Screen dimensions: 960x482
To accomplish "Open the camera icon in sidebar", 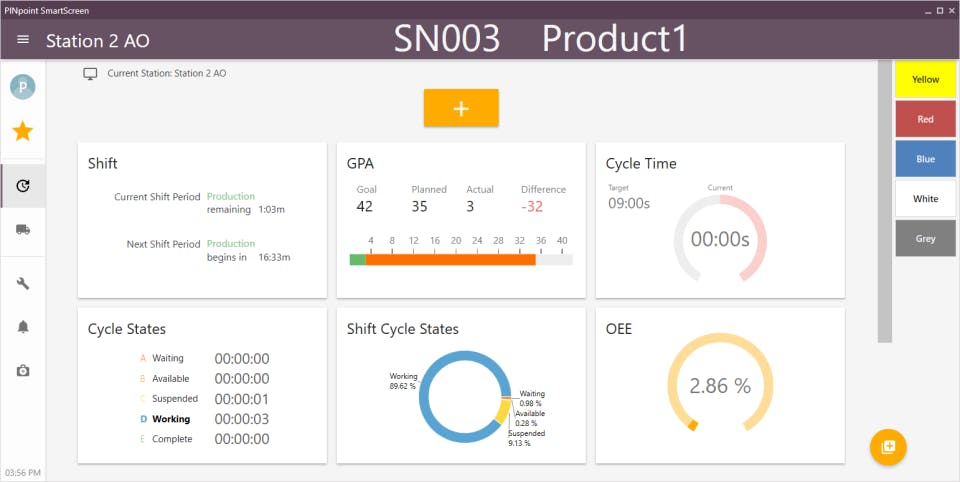I will pyautogui.click(x=23, y=371).
